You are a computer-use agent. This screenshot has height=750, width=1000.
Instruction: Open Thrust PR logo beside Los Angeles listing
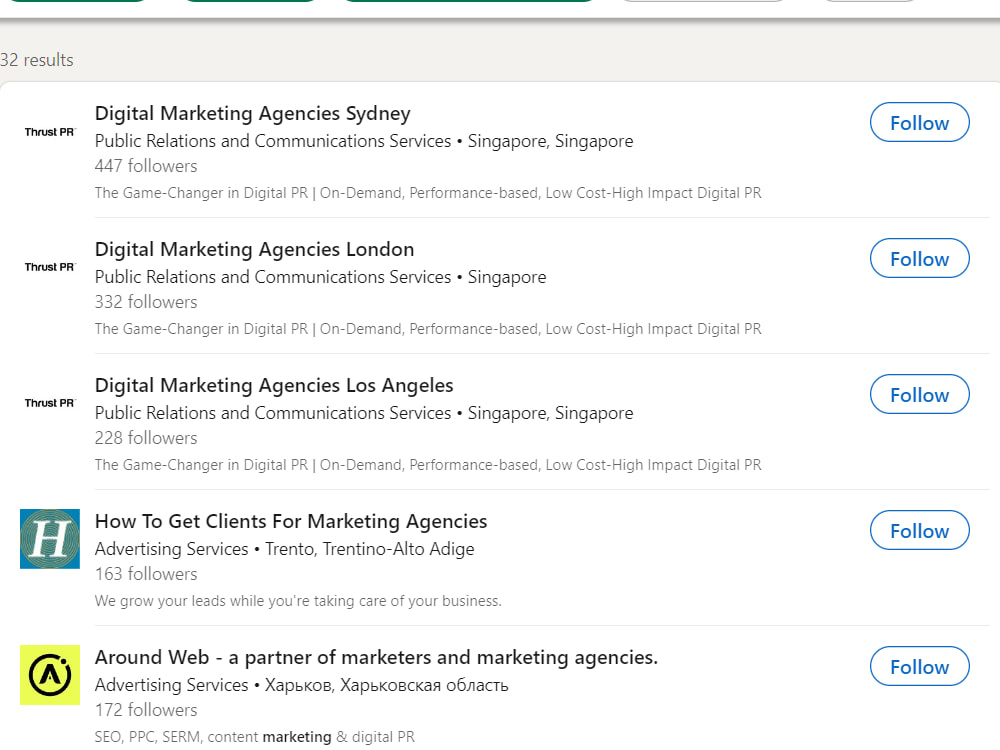point(50,403)
